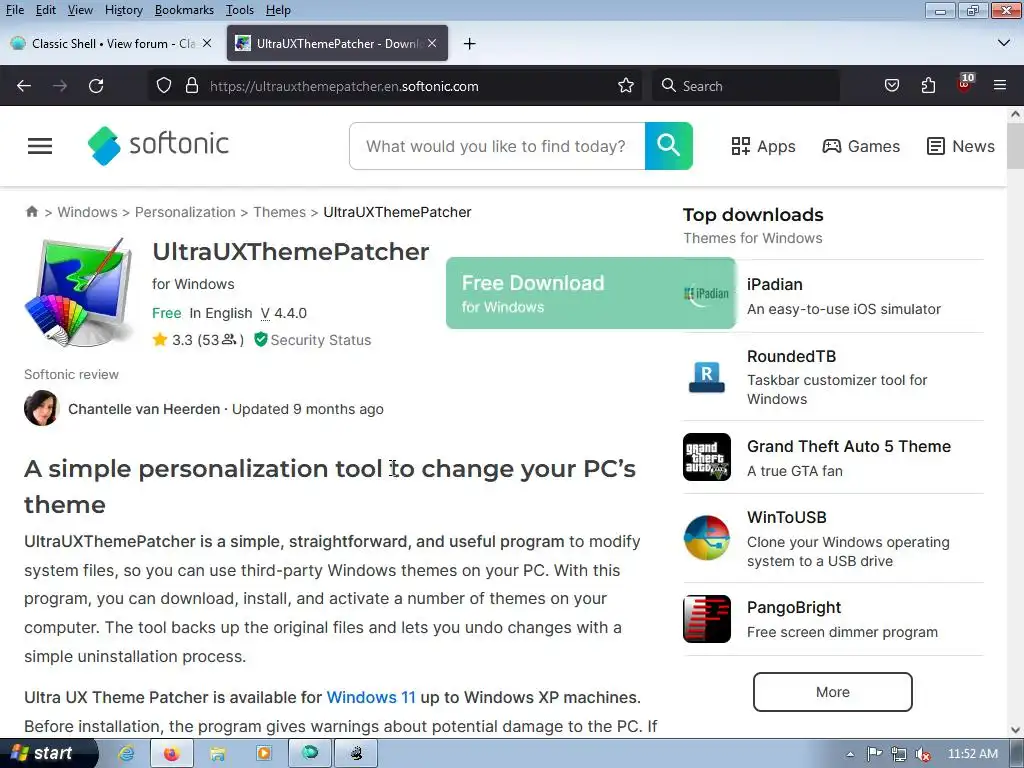The width and height of the screenshot is (1024, 768).
Task: Click the UltraUXThemePatcher app icon
Action: click(80, 293)
